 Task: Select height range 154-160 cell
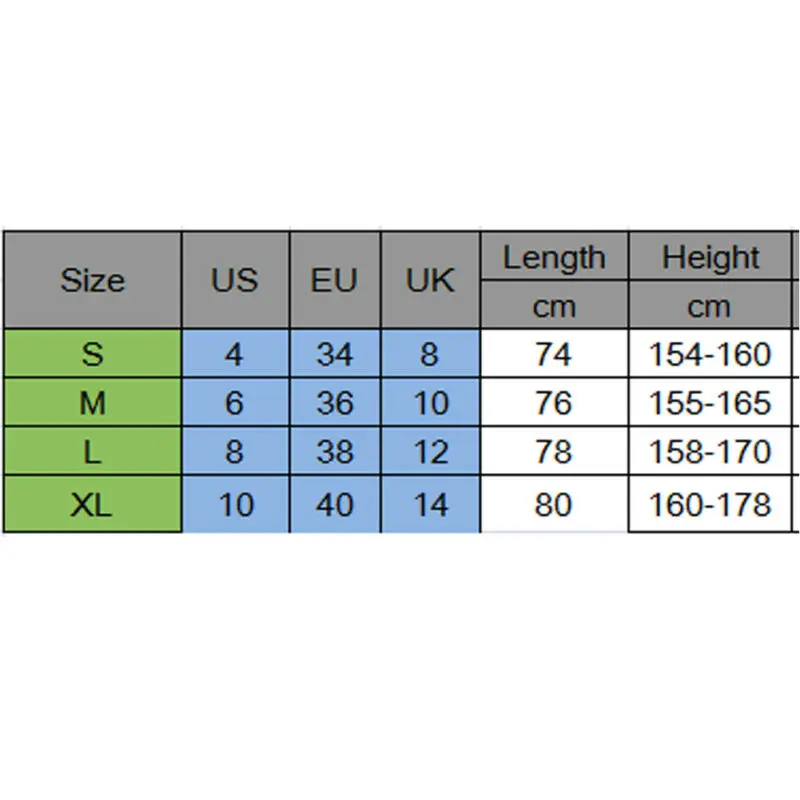711,354
